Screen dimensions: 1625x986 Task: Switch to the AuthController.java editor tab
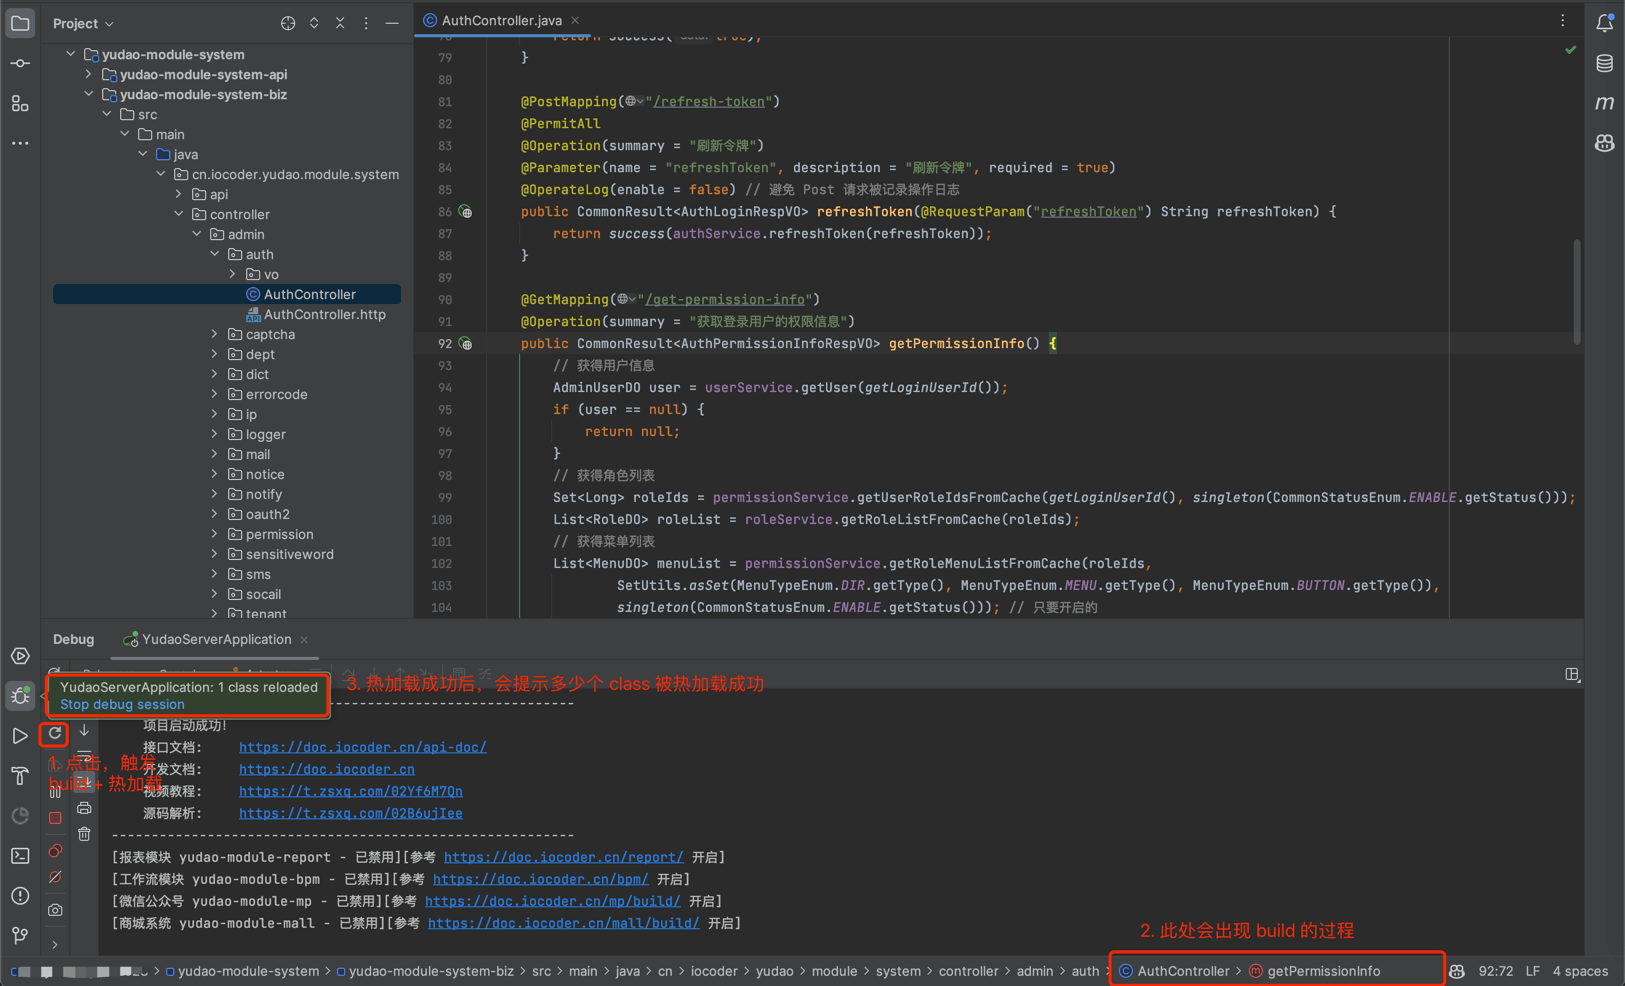click(x=500, y=20)
